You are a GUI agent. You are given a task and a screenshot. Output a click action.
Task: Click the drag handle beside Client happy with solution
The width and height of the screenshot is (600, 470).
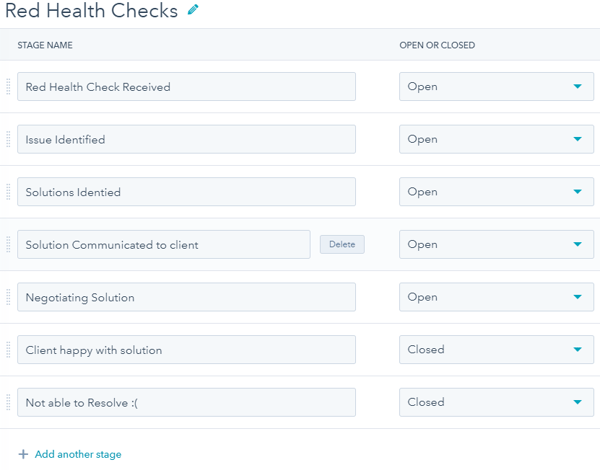(x=8, y=350)
